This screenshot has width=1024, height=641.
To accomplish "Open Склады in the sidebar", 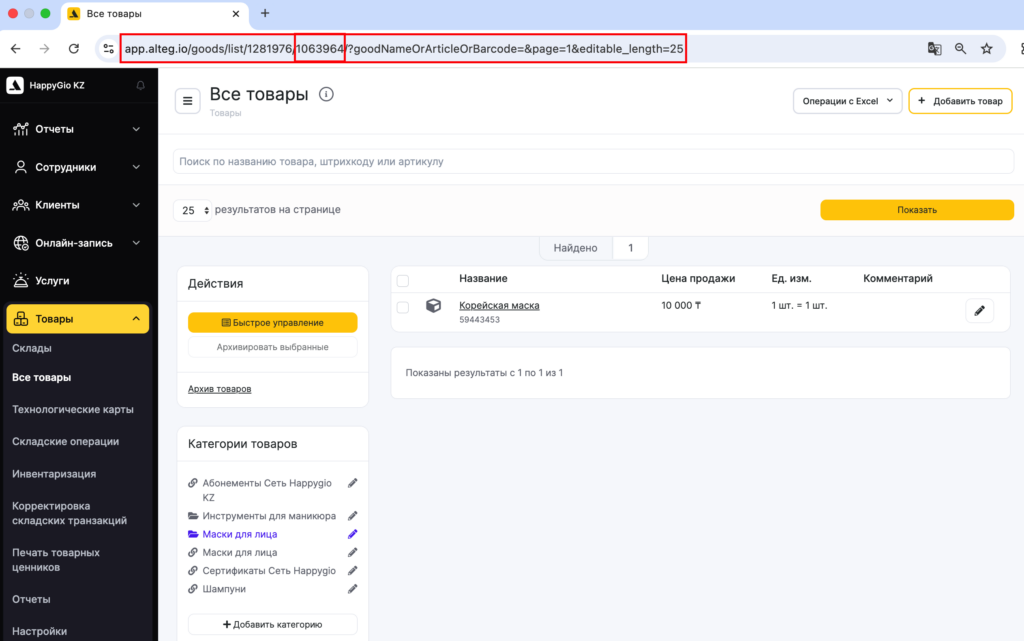I will click(x=32, y=348).
